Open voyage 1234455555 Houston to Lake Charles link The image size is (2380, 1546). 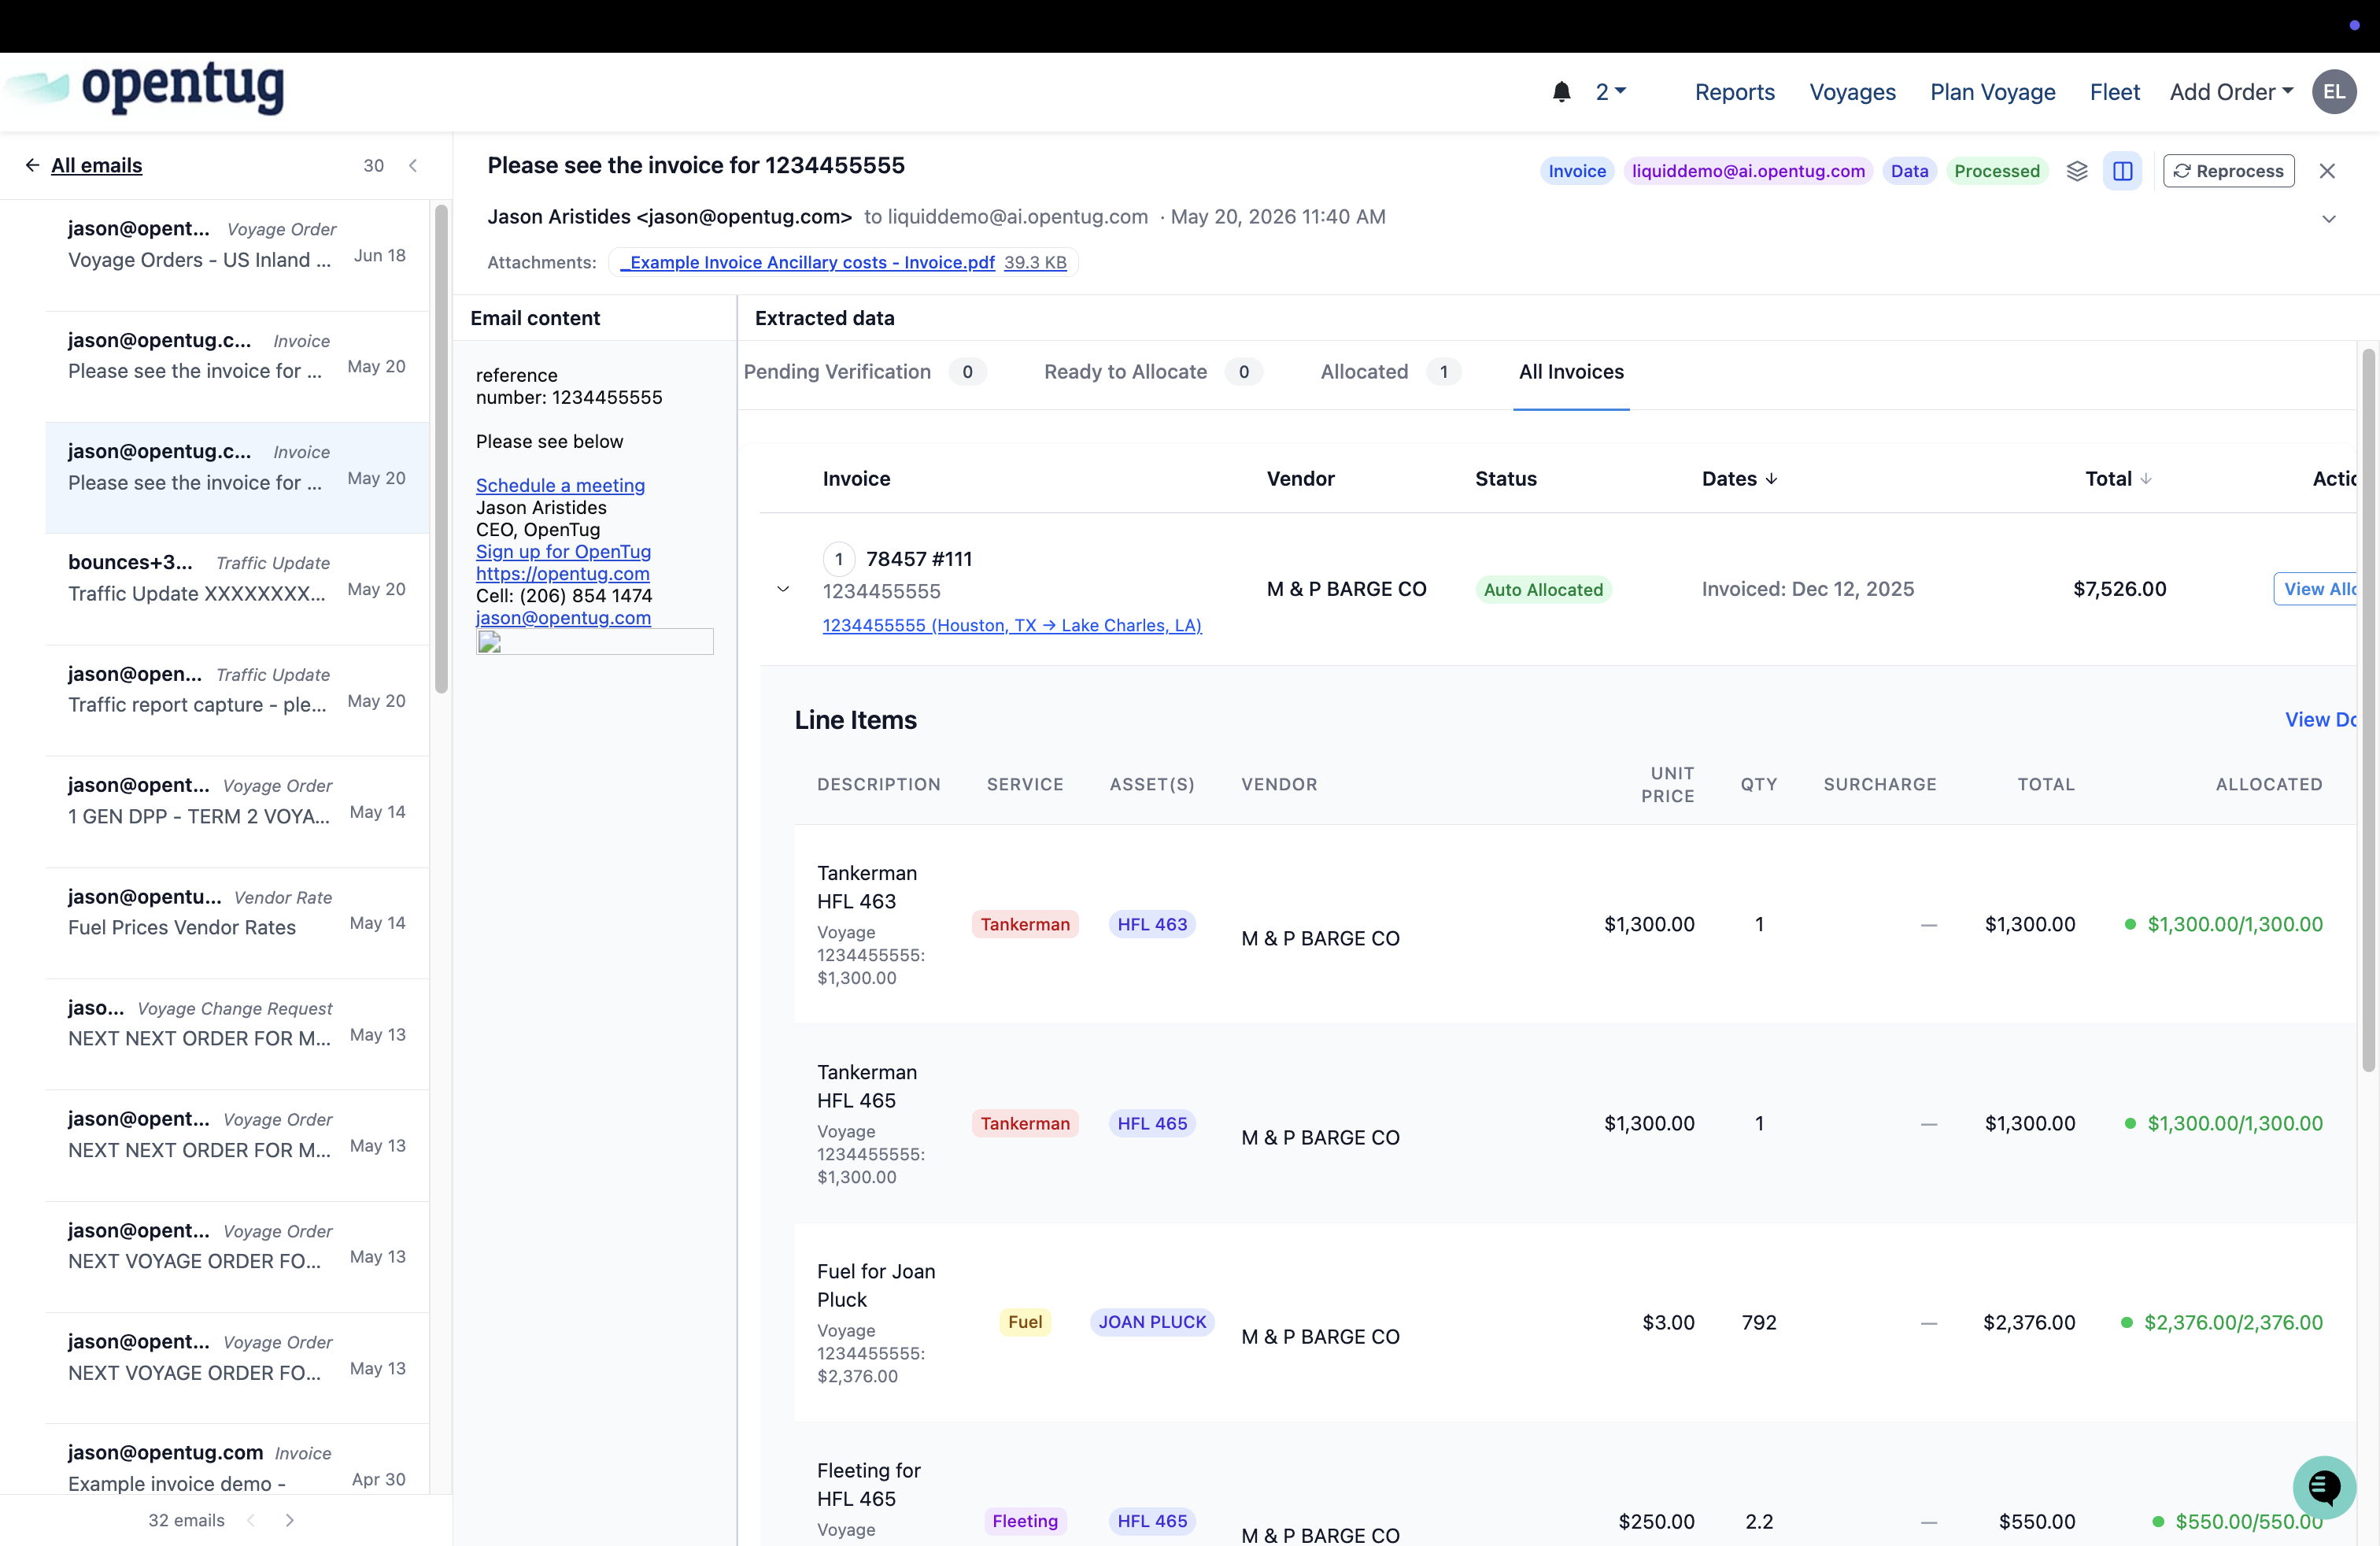pos(1012,625)
